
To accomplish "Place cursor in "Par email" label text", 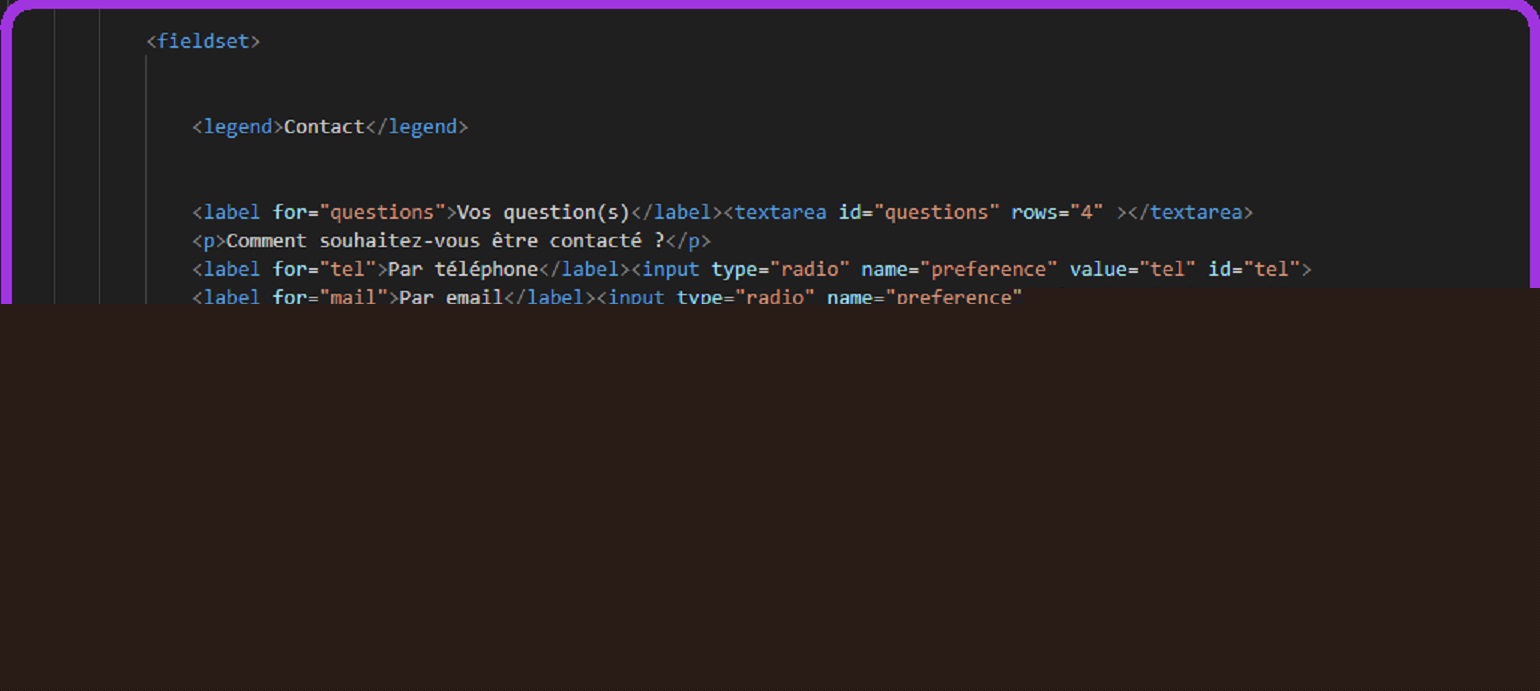I will (x=450, y=297).
